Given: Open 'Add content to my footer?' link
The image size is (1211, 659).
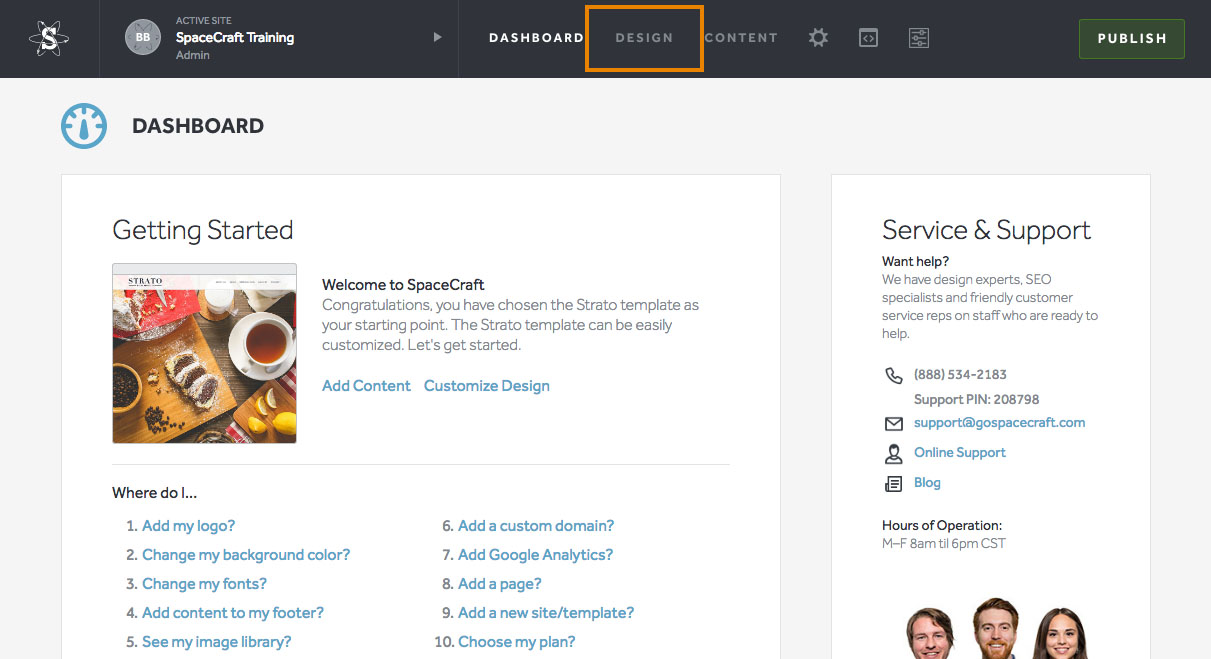Looking at the screenshot, I should click(x=233, y=613).
